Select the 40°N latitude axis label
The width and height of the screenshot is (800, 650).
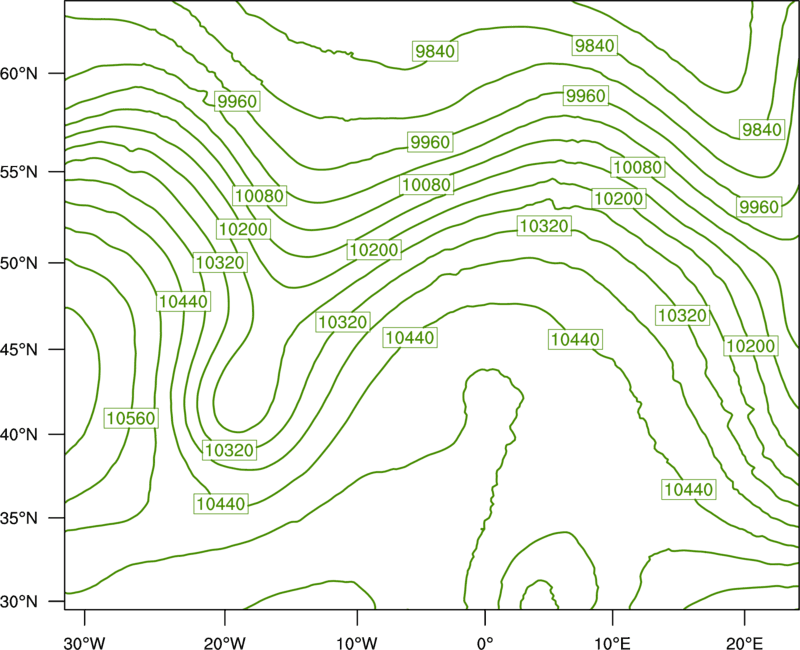[19, 435]
